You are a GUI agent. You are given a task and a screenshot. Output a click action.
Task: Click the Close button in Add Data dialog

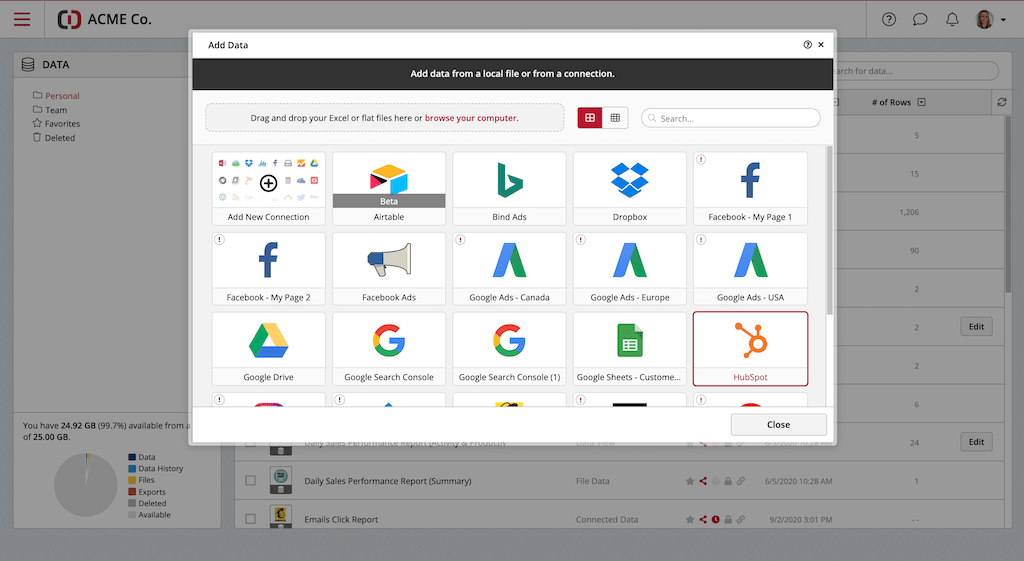[778, 425]
